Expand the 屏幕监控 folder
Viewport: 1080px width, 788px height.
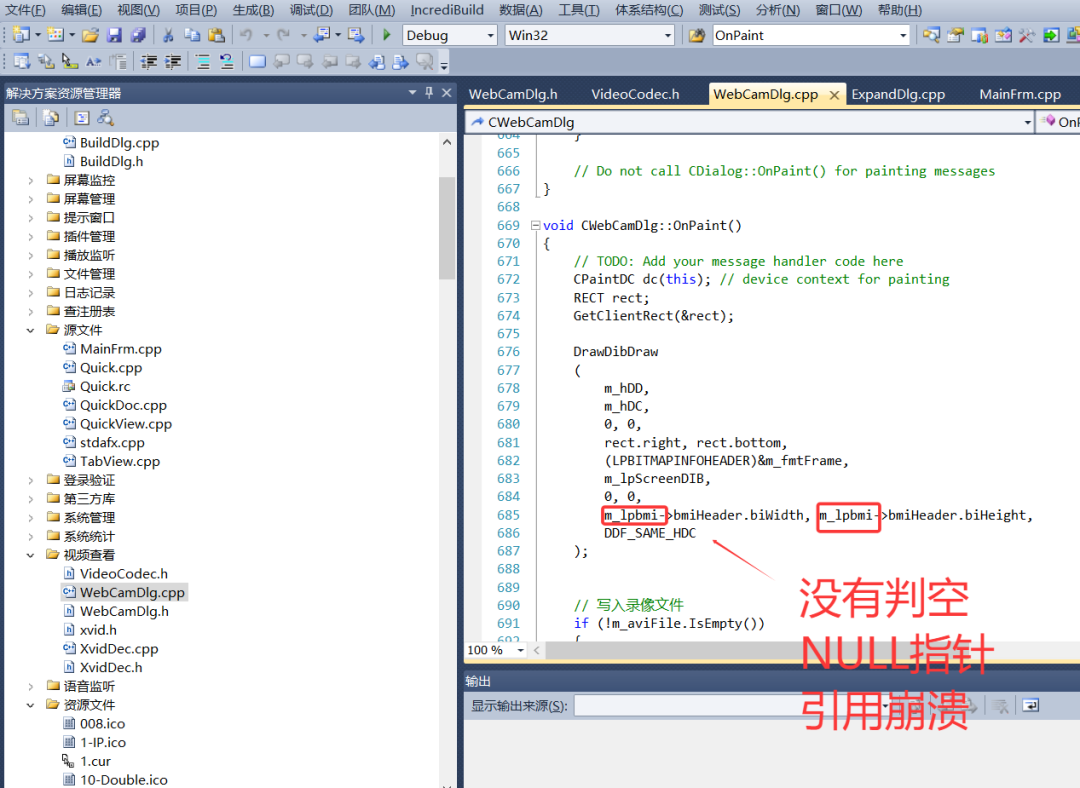tap(30, 180)
